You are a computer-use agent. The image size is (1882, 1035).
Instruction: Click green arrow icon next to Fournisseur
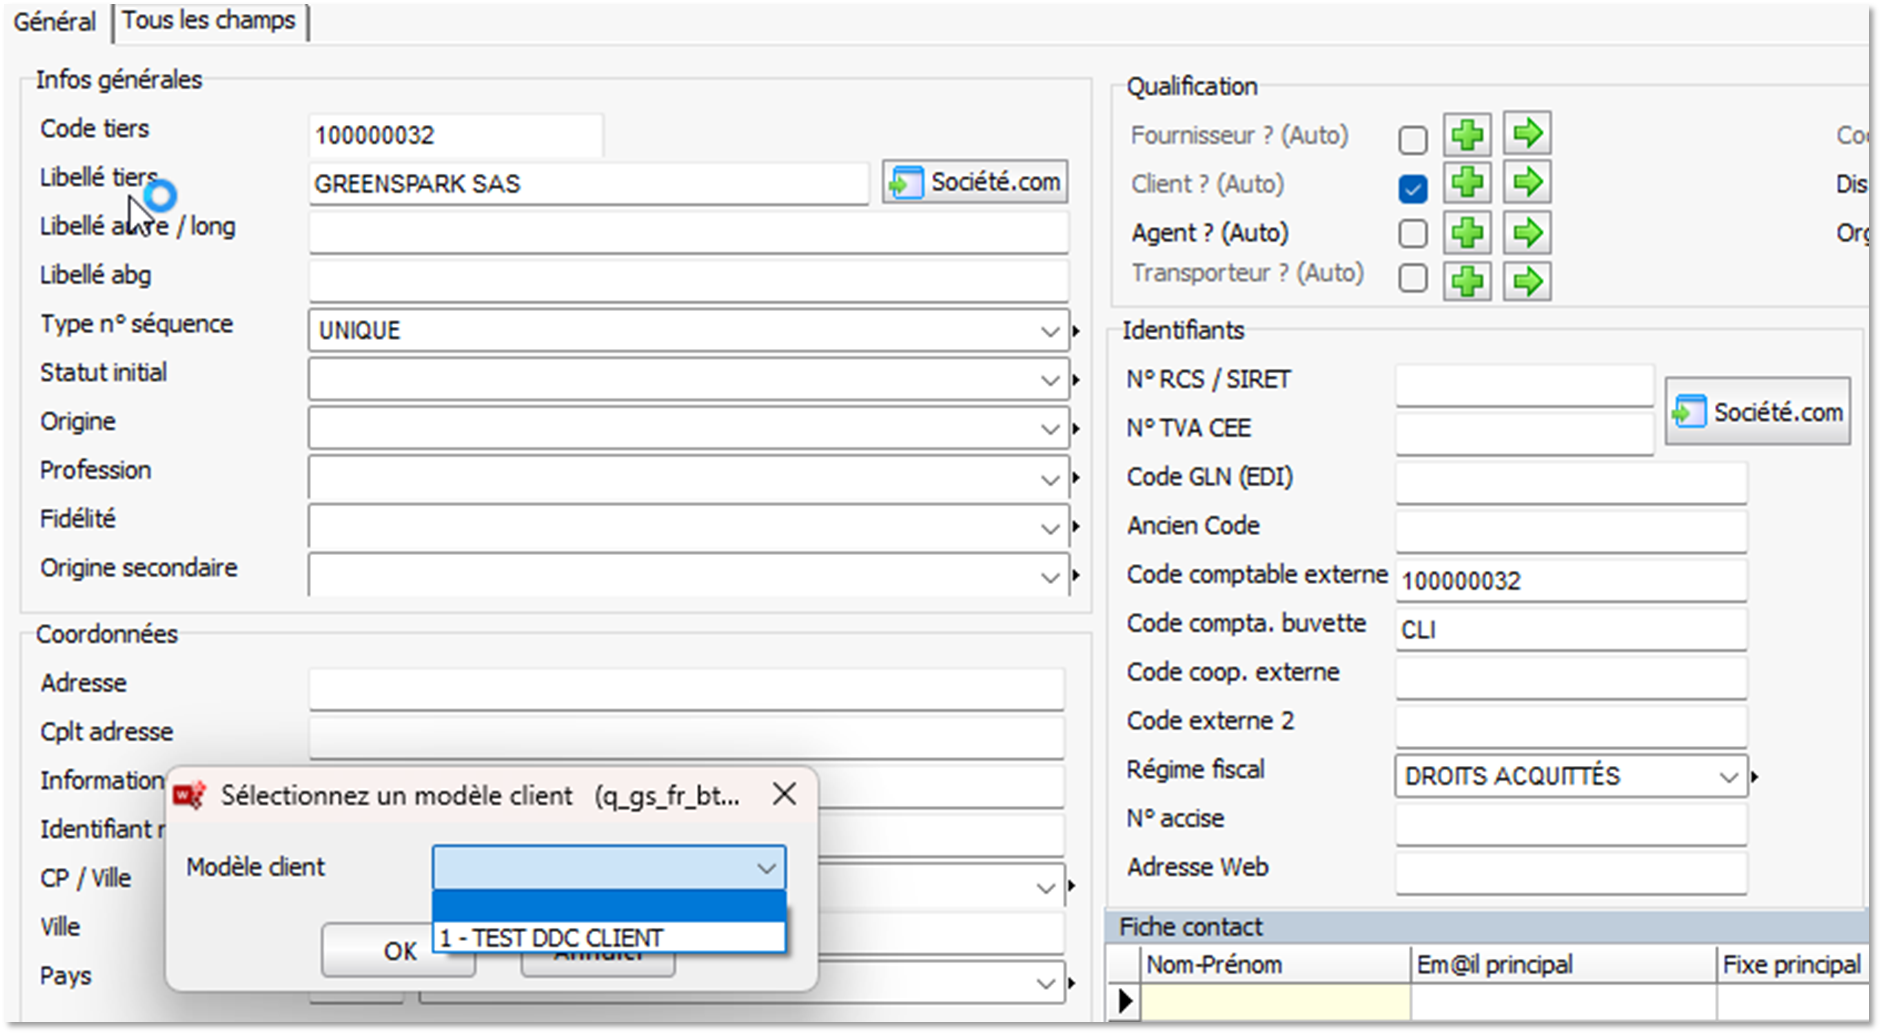(1527, 135)
